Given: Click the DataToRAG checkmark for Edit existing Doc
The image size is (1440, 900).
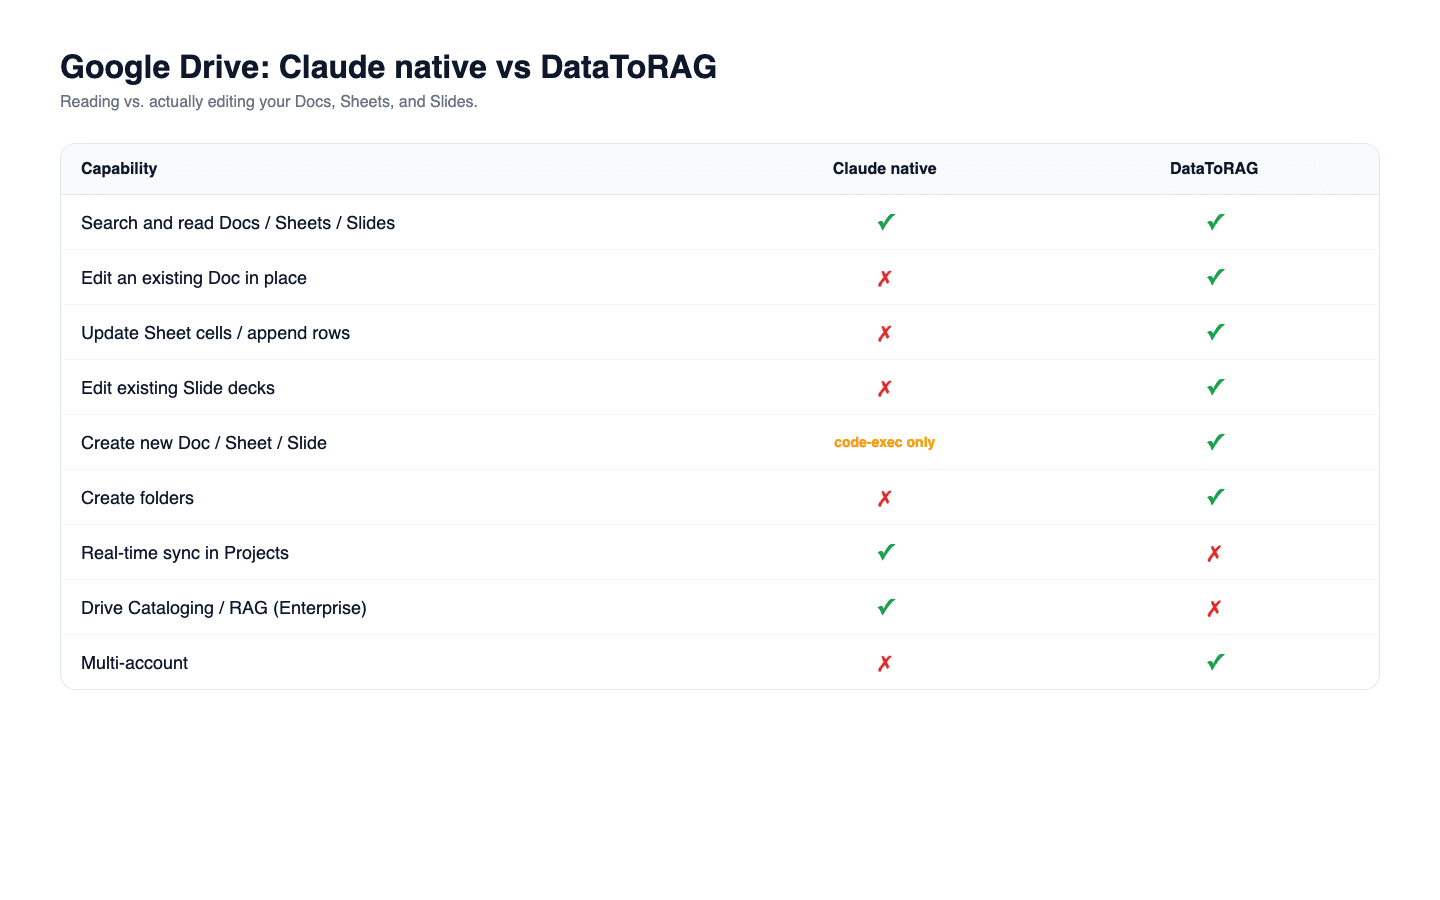Looking at the screenshot, I should click(x=1215, y=277).
